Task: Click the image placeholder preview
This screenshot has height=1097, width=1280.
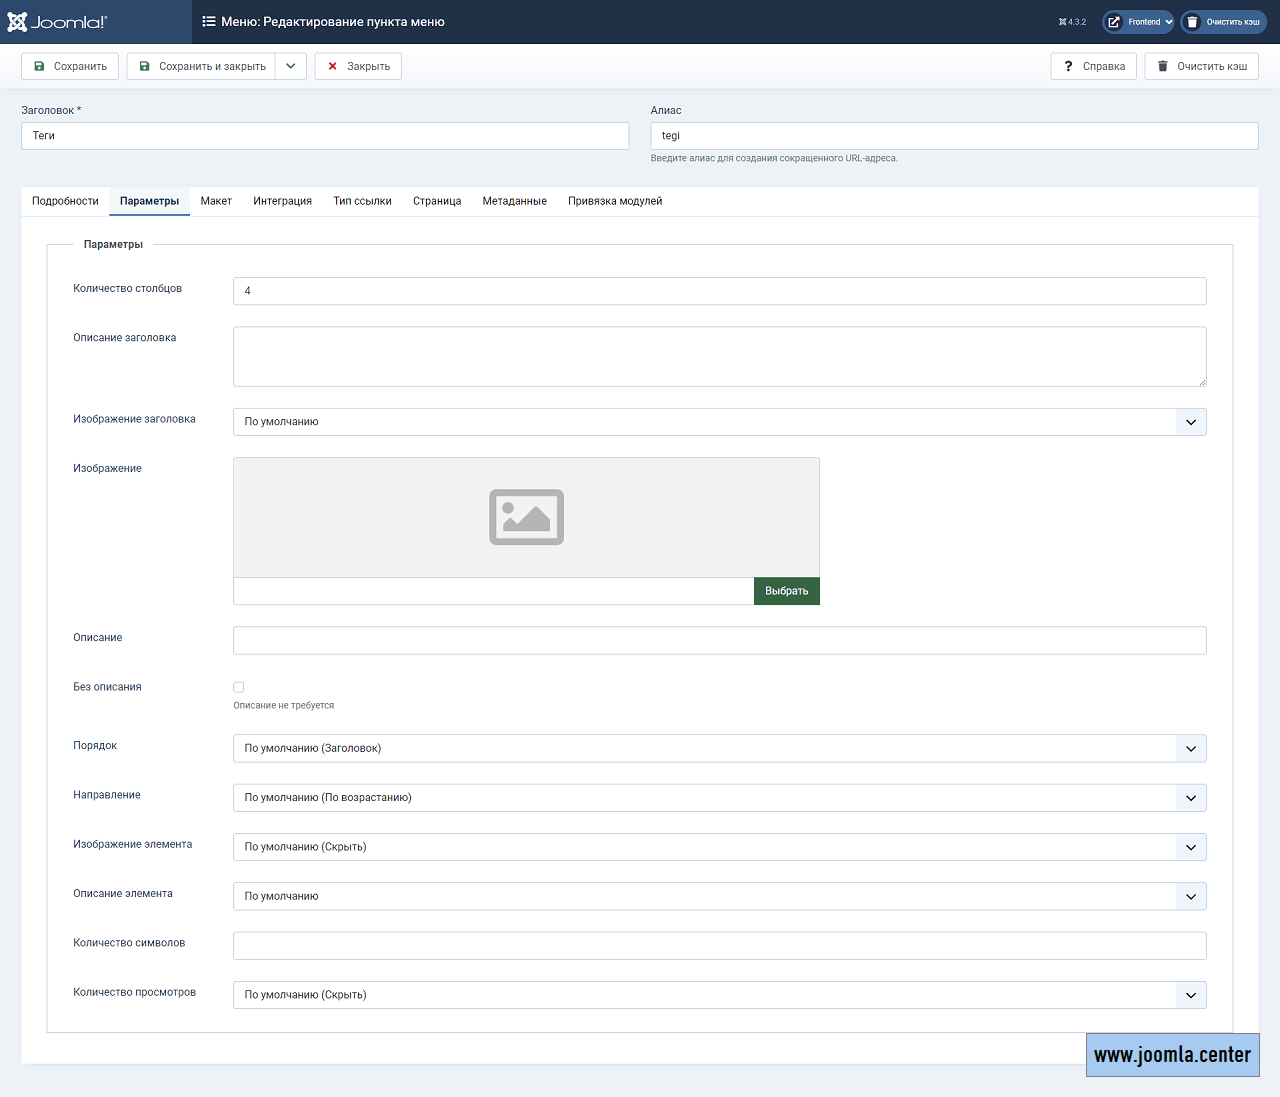Action: point(526,517)
